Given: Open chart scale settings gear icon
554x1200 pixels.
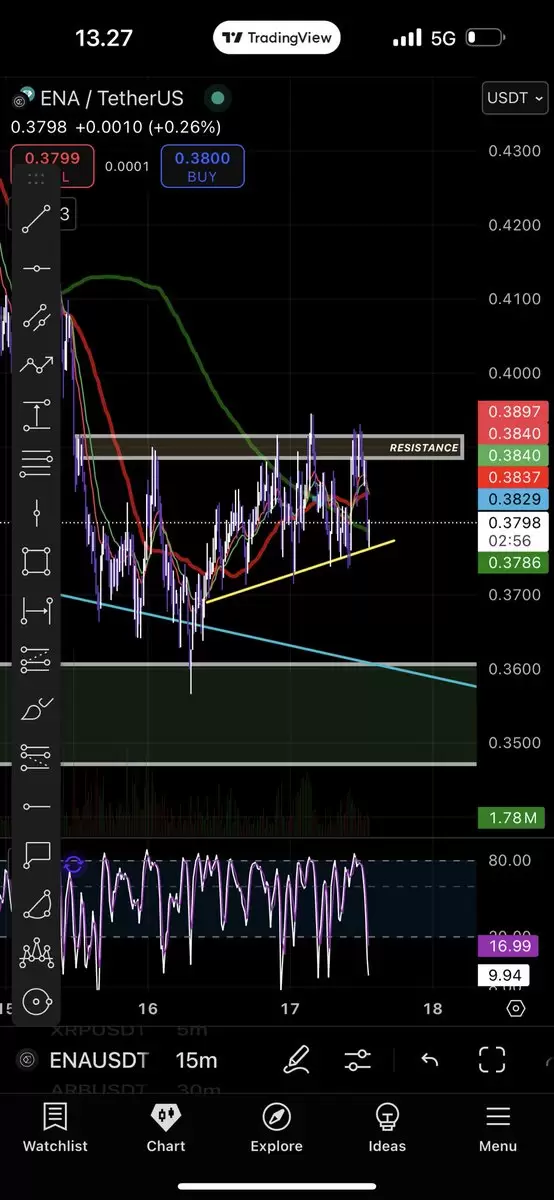Looking at the screenshot, I should [516, 1008].
